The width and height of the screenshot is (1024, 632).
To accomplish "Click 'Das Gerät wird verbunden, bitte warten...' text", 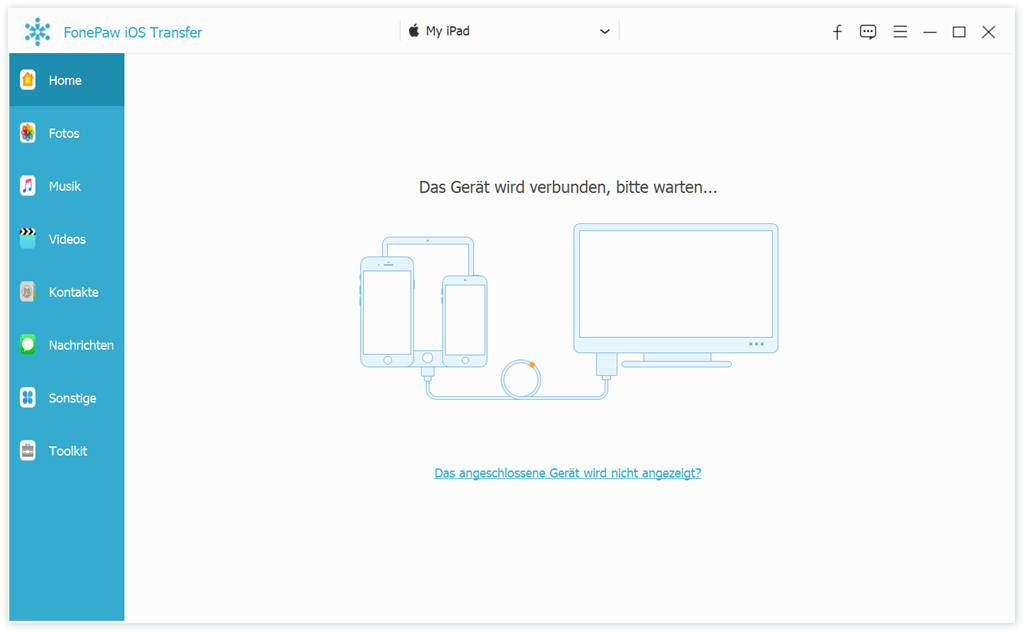I will coord(568,187).
